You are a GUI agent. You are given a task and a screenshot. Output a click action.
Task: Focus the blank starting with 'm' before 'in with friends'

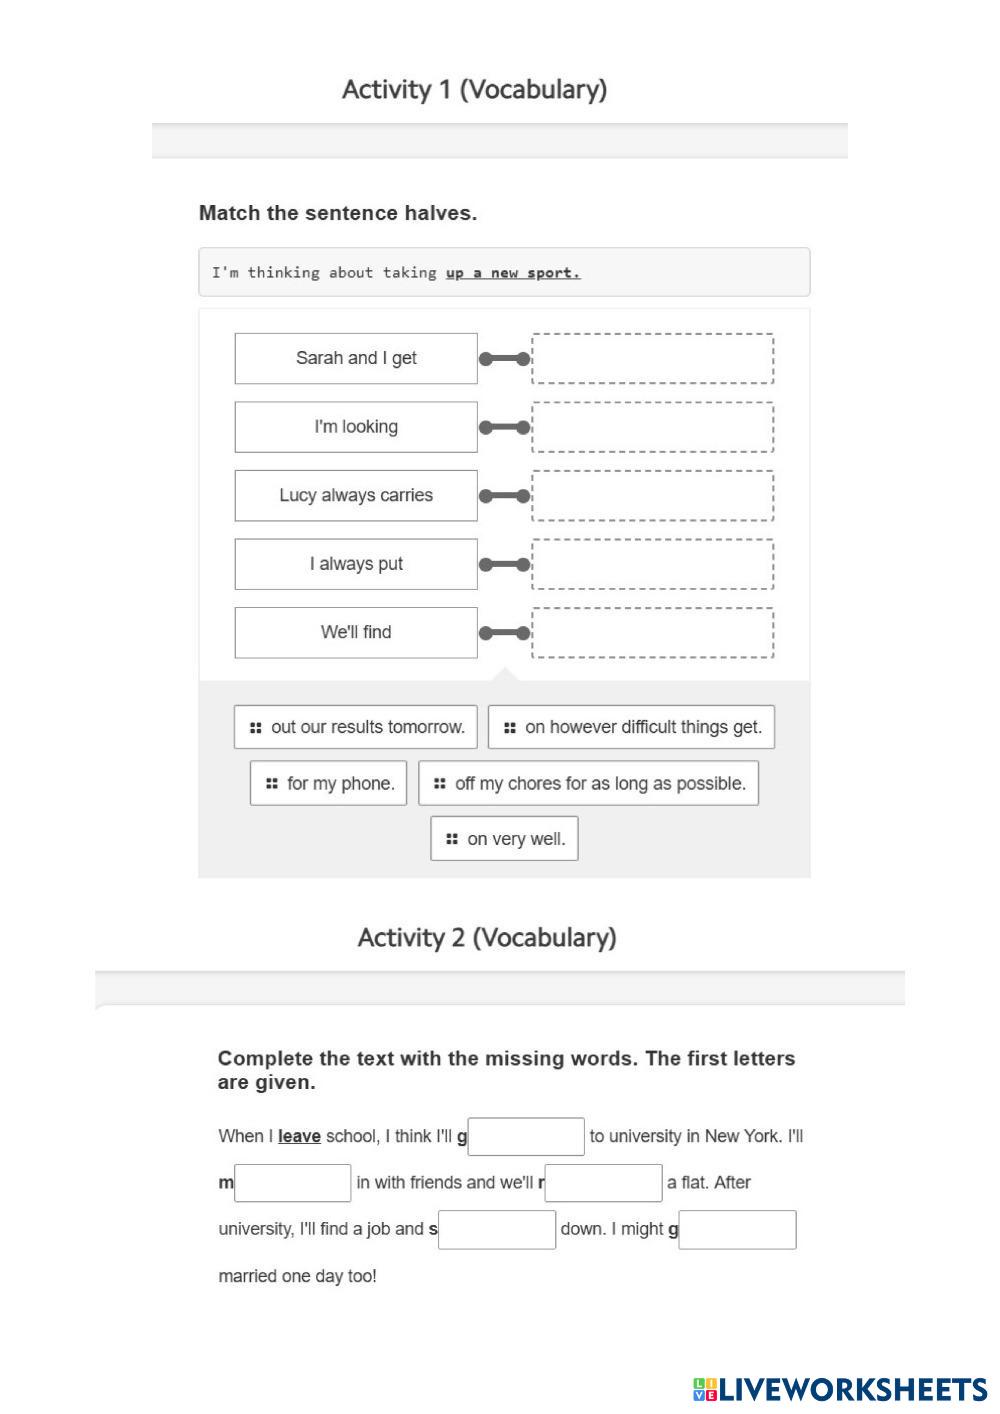tap(293, 1183)
